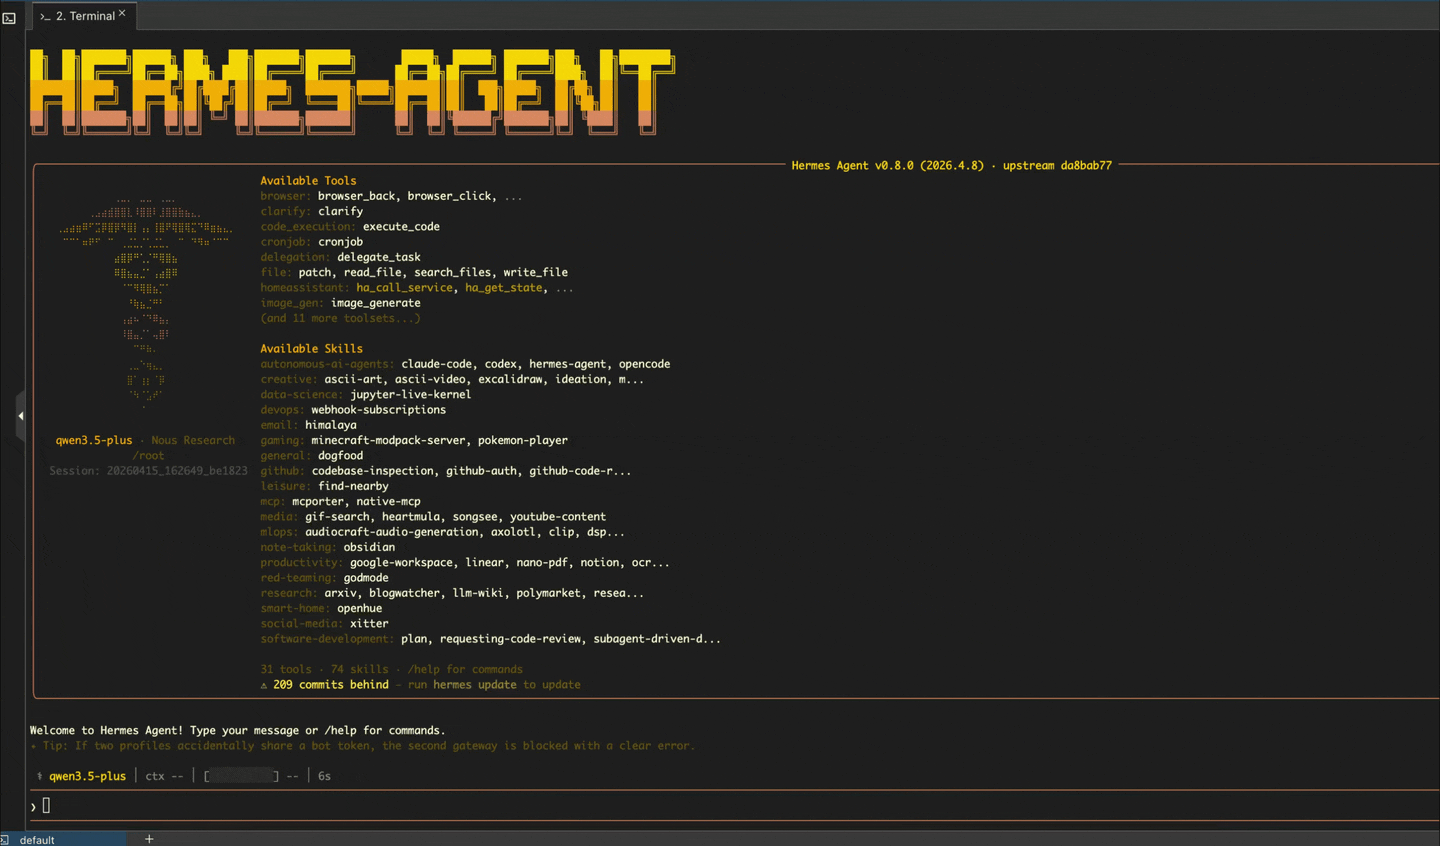Click "ascii-art" skill name
The height and width of the screenshot is (846, 1440).
353,379
